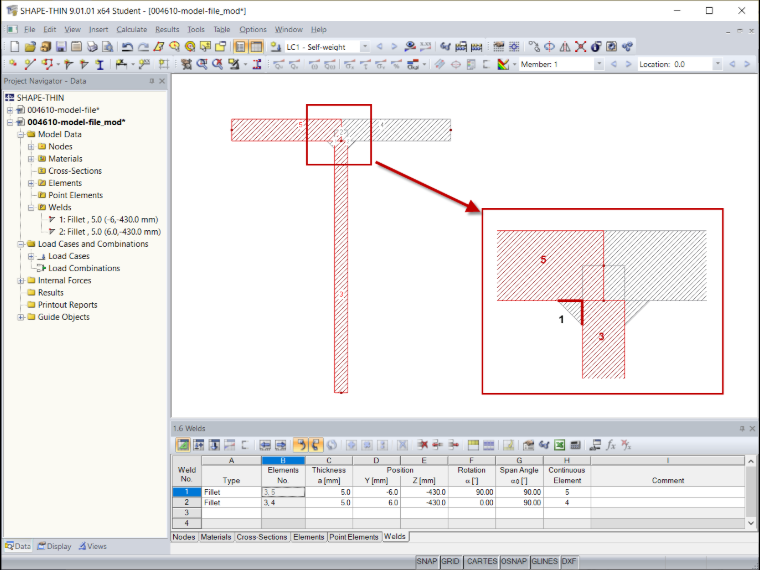The width and height of the screenshot is (760, 570).
Task: Expand the Nodes tree node
Action: click(31, 146)
